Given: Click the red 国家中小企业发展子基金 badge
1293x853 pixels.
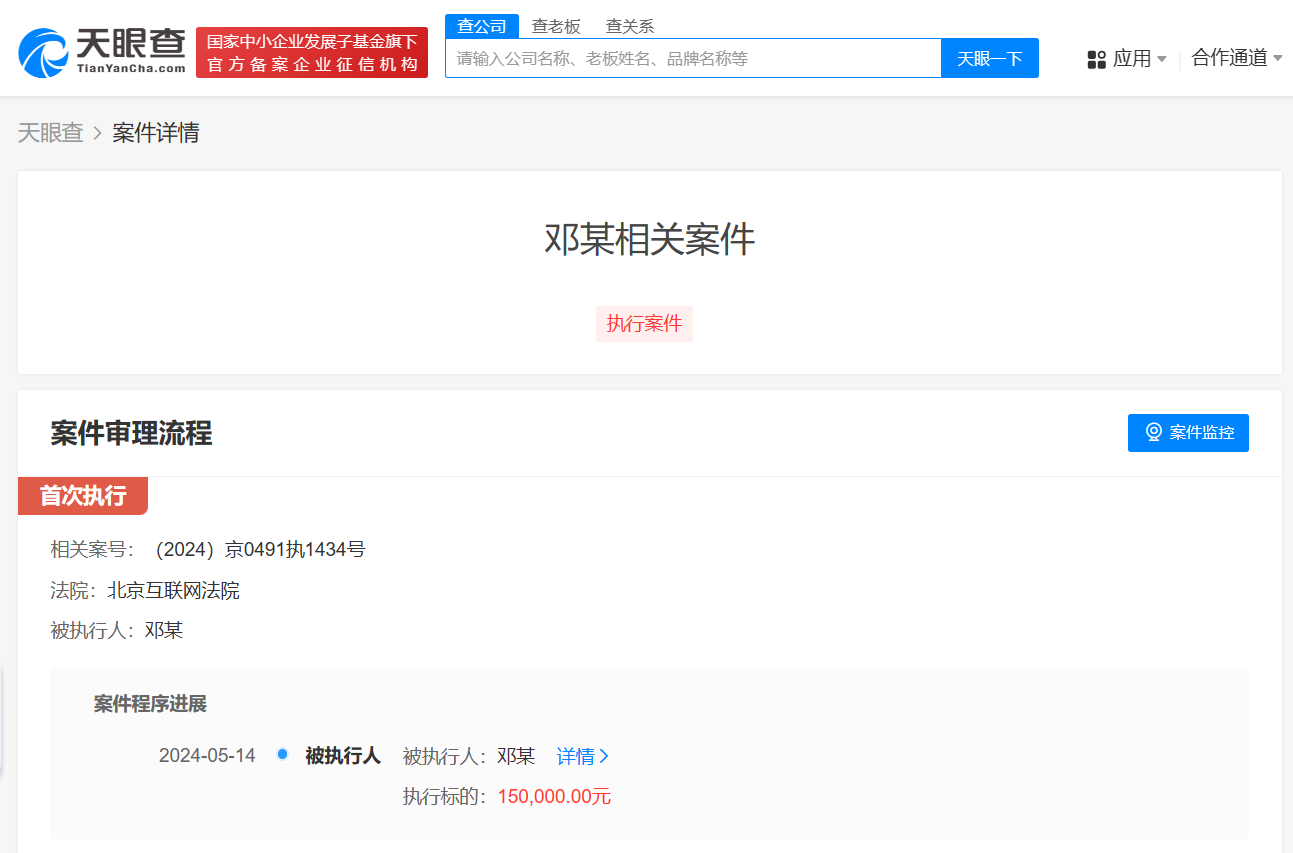Looking at the screenshot, I should click(311, 51).
